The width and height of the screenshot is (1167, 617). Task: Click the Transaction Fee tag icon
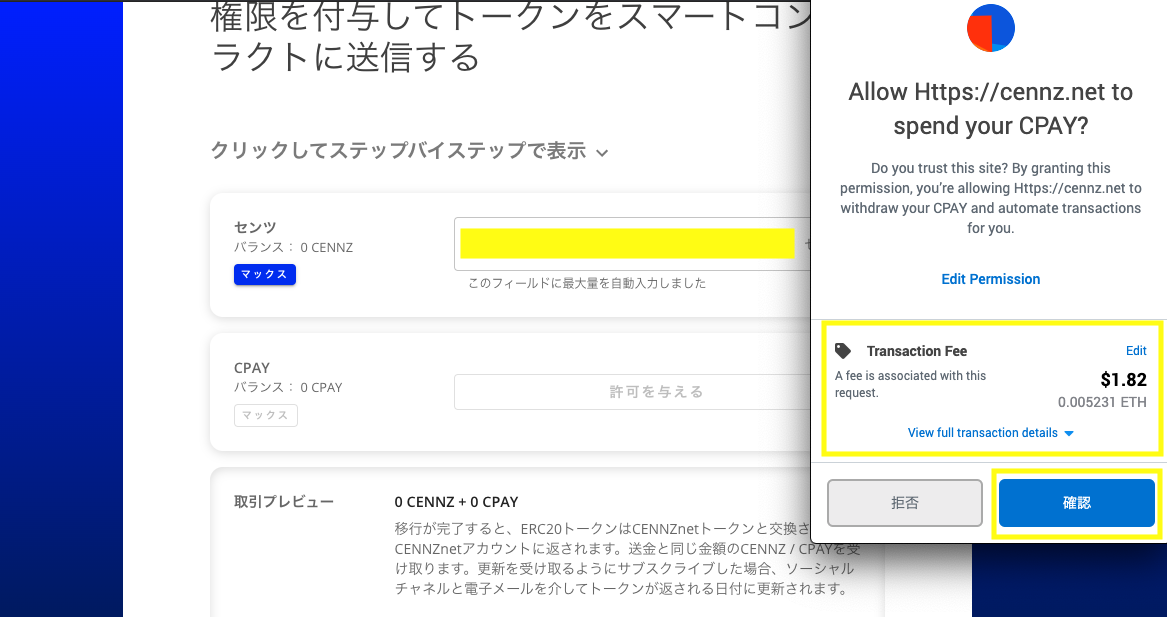(843, 351)
